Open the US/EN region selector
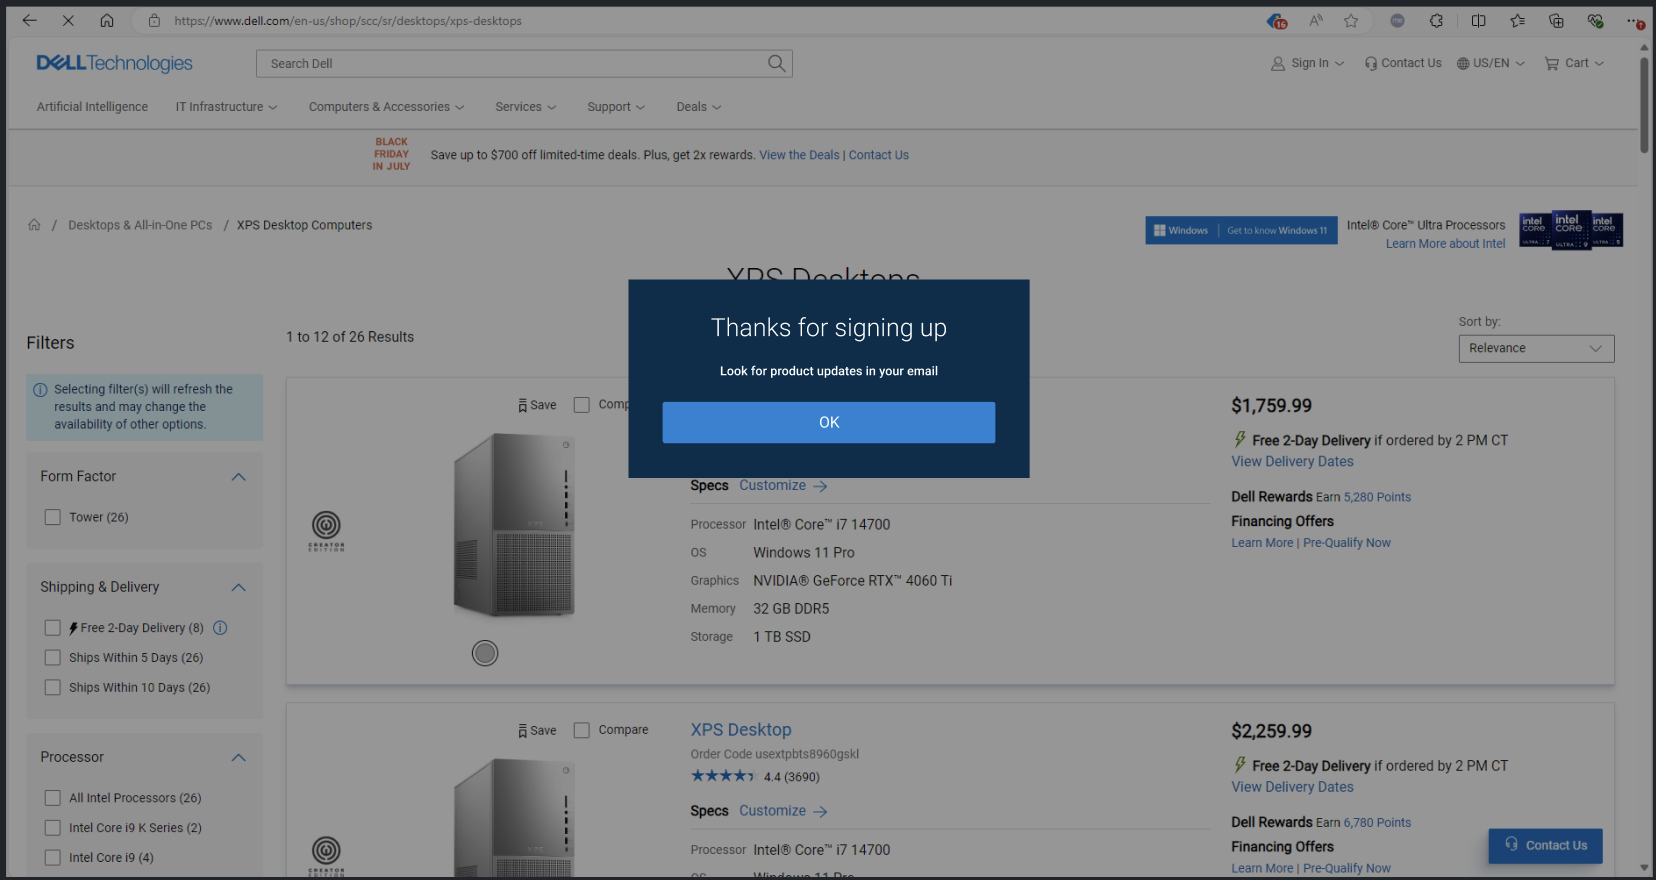Viewport: 1656px width, 880px height. (x=1490, y=63)
